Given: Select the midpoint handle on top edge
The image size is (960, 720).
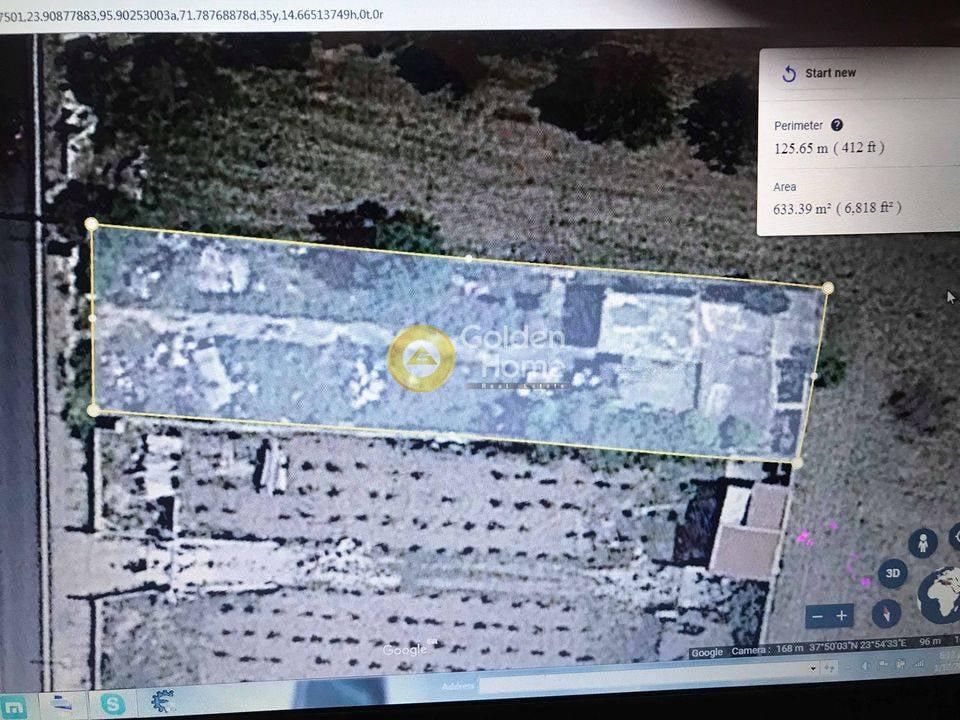Looking at the screenshot, I should pyautogui.click(x=470, y=257).
